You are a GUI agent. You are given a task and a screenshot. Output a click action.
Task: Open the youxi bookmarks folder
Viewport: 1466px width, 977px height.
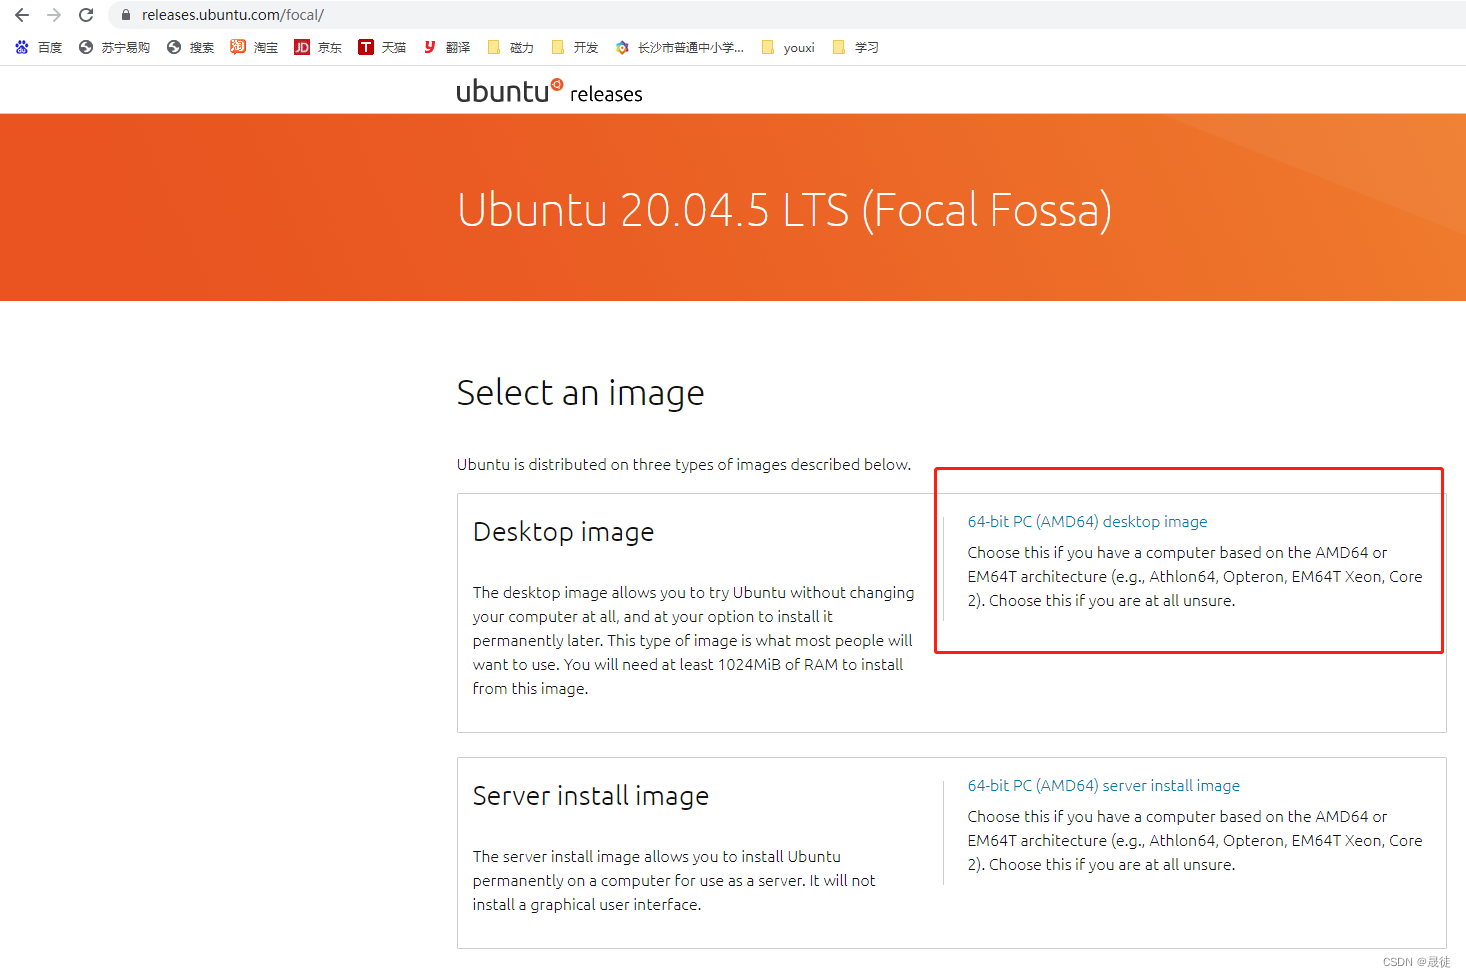click(788, 47)
